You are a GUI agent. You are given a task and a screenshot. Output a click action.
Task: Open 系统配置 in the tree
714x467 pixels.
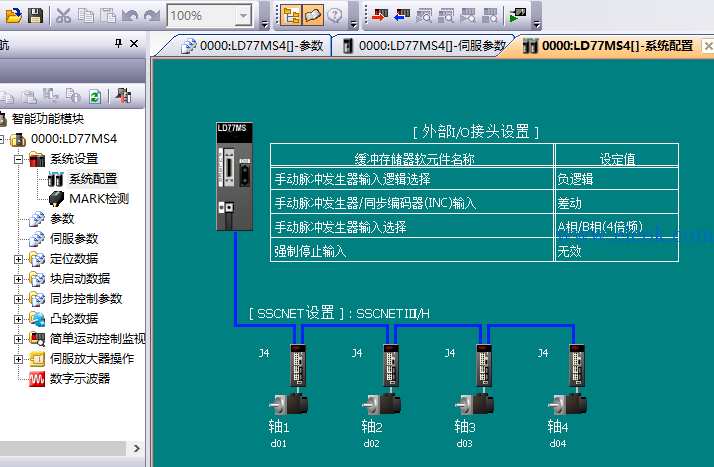click(93, 179)
